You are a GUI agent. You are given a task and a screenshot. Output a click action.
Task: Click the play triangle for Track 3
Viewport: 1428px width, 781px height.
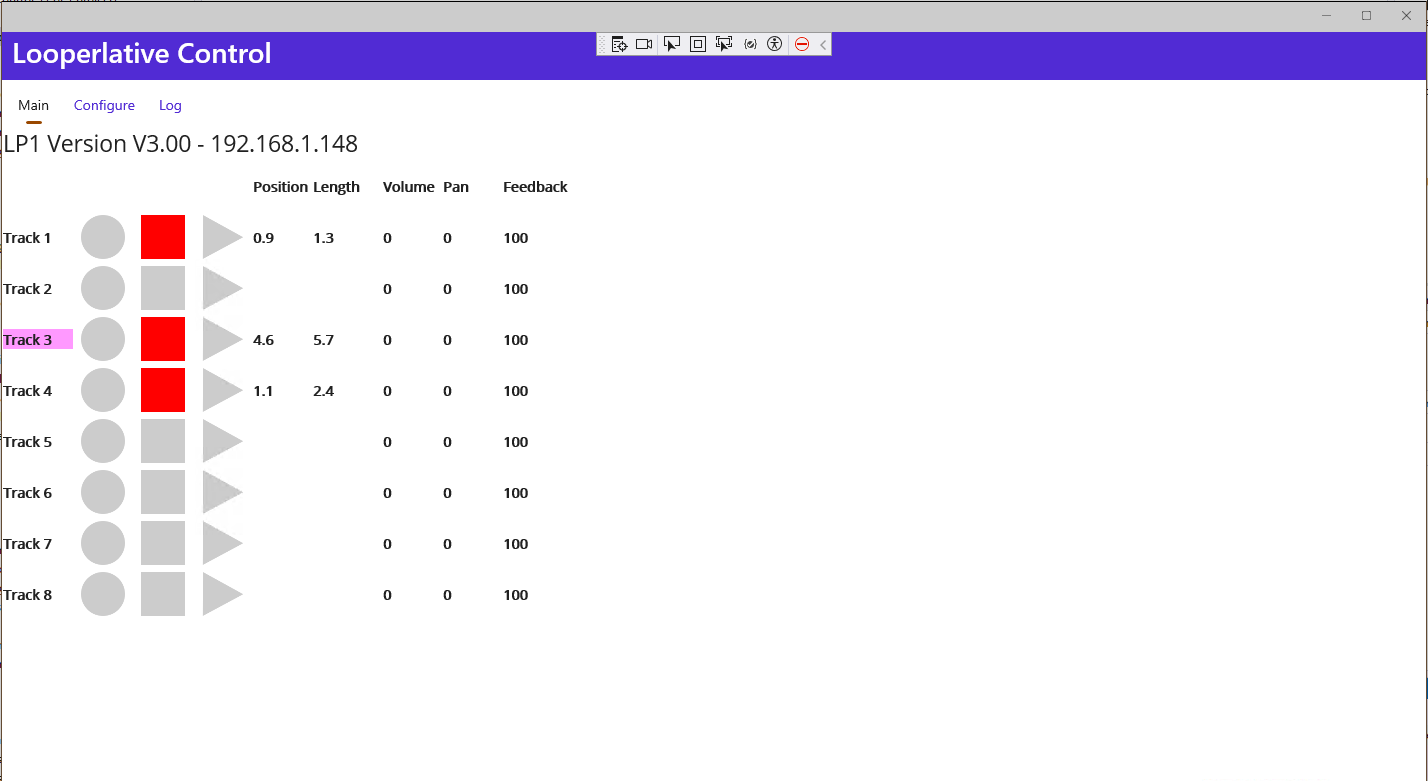click(222, 339)
